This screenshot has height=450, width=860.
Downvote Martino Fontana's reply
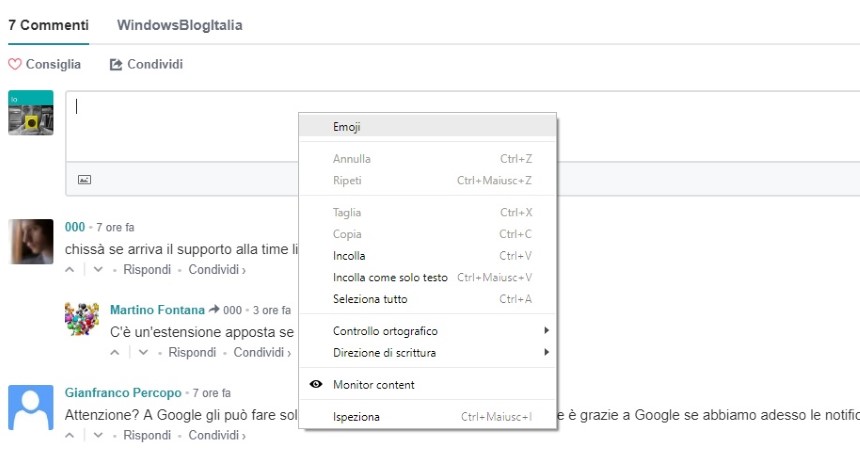[x=143, y=352]
